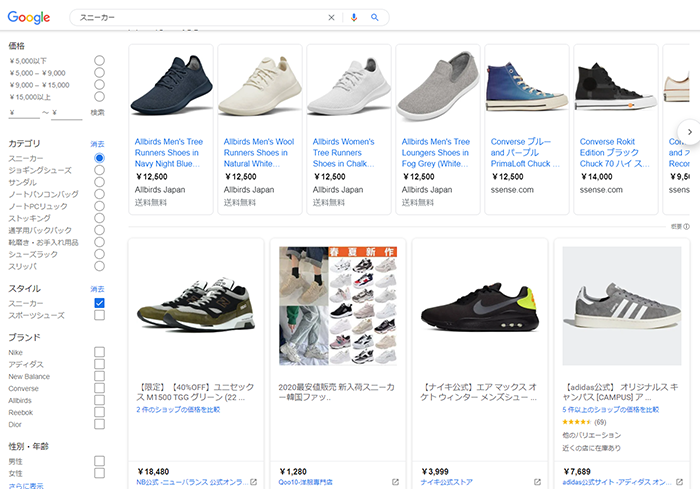Clear the カテゴリ filter with 消去
Viewport: 700px width, 496px height.
click(97, 144)
